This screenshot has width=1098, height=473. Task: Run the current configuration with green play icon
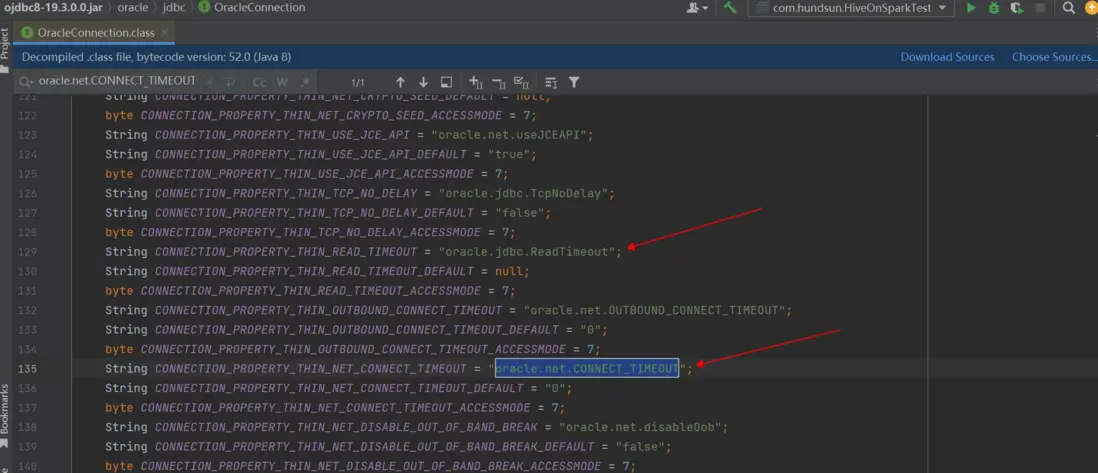click(970, 8)
